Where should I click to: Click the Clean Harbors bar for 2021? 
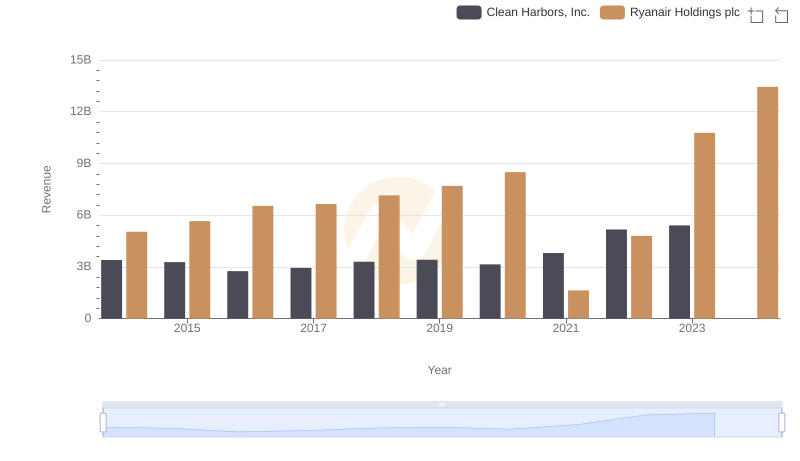(x=553, y=286)
